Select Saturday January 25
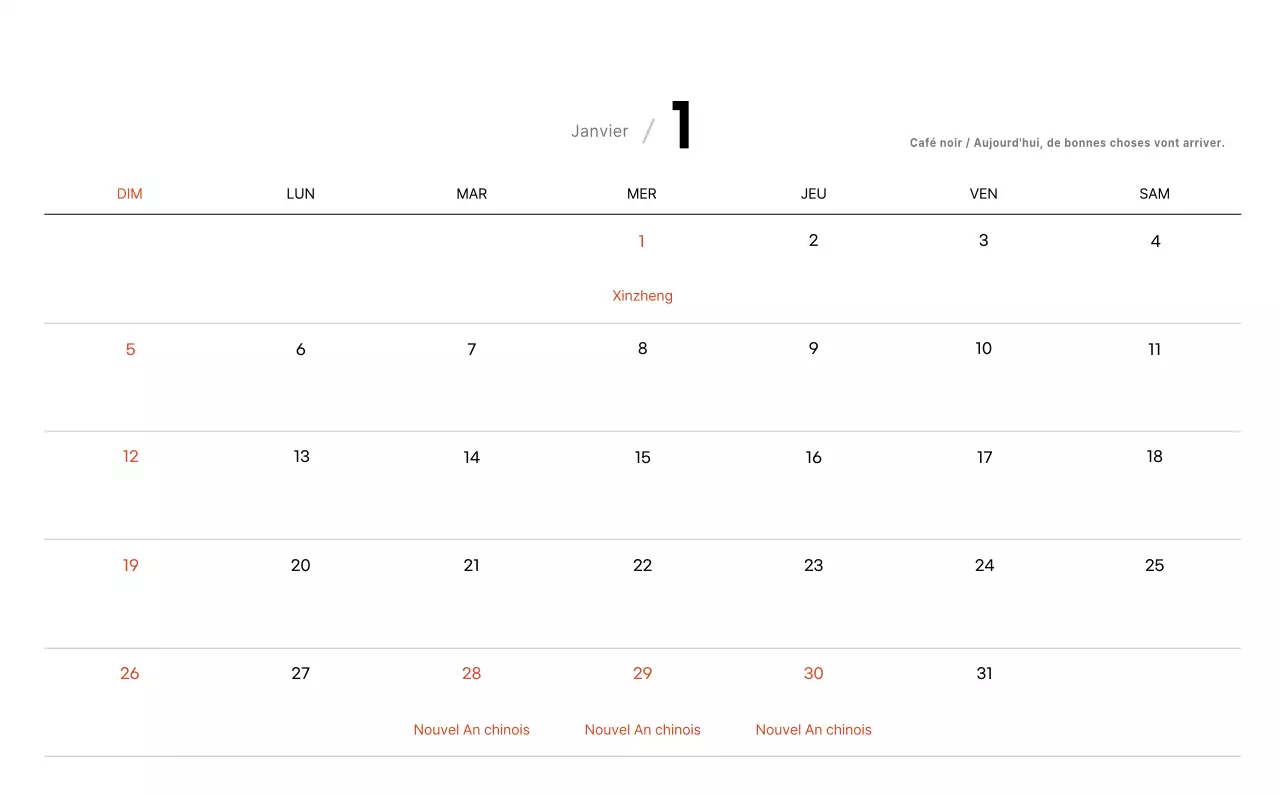Image resolution: width=1280 pixels, height=795 pixels. tap(1154, 566)
